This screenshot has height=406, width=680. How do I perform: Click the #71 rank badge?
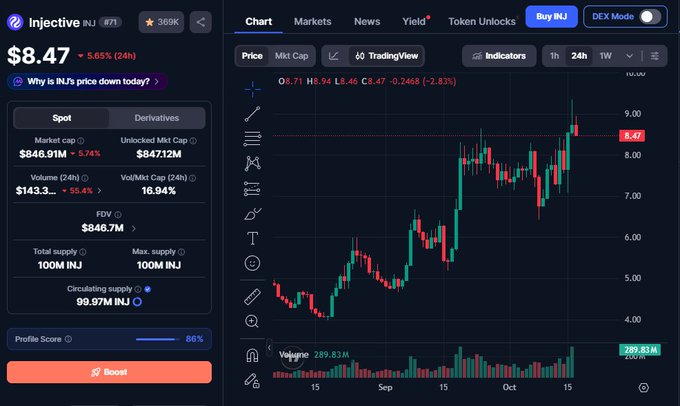pyautogui.click(x=111, y=22)
